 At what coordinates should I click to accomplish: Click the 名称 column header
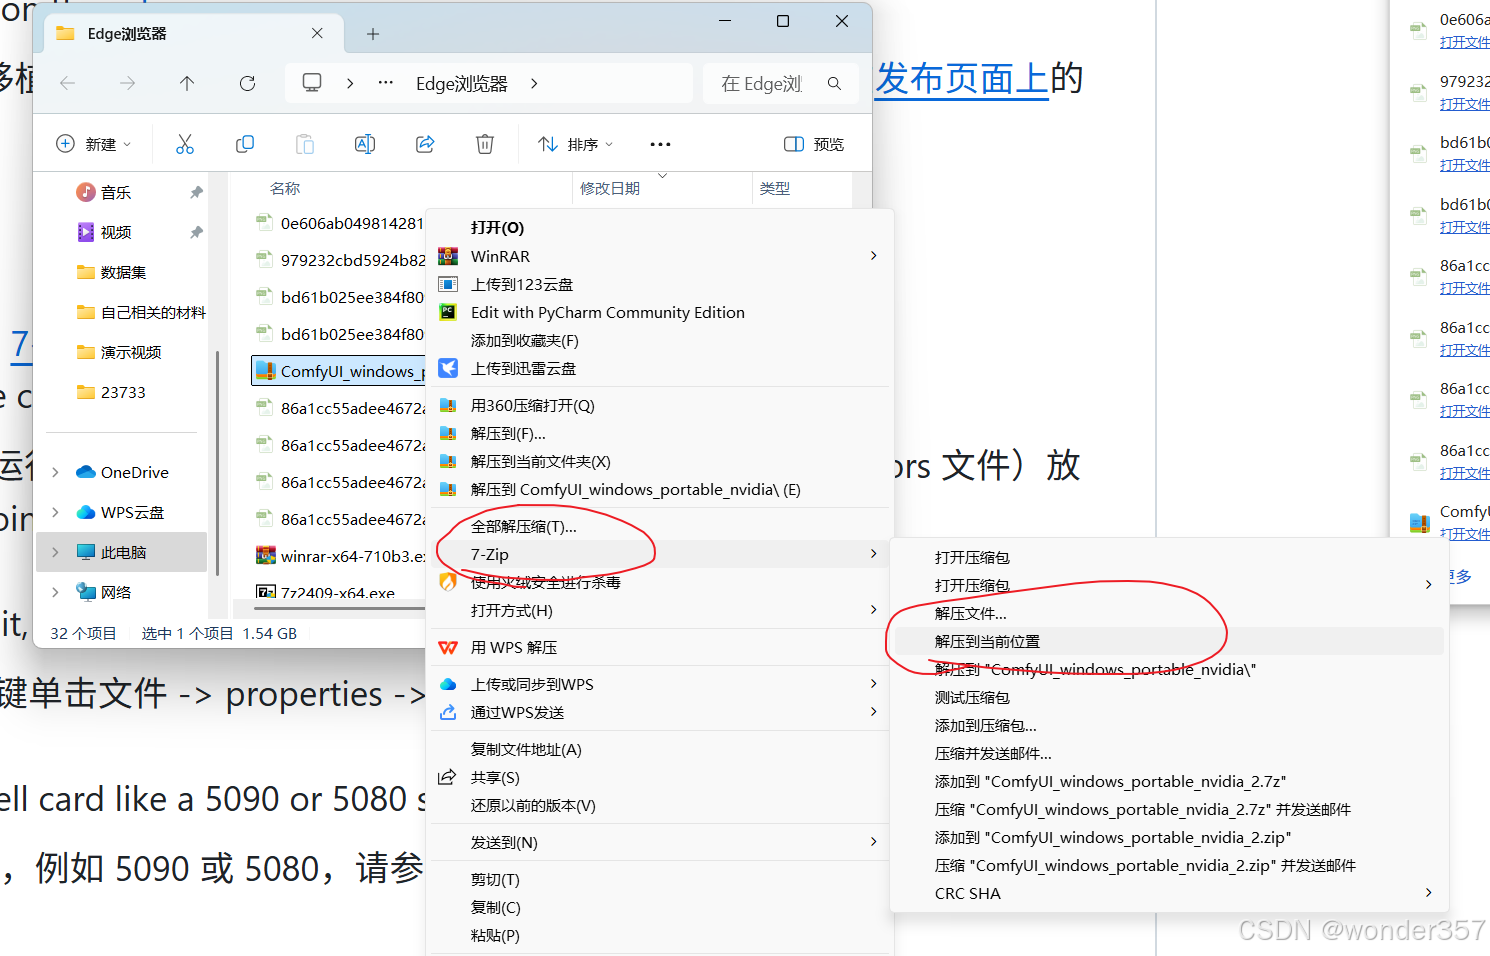(285, 188)
